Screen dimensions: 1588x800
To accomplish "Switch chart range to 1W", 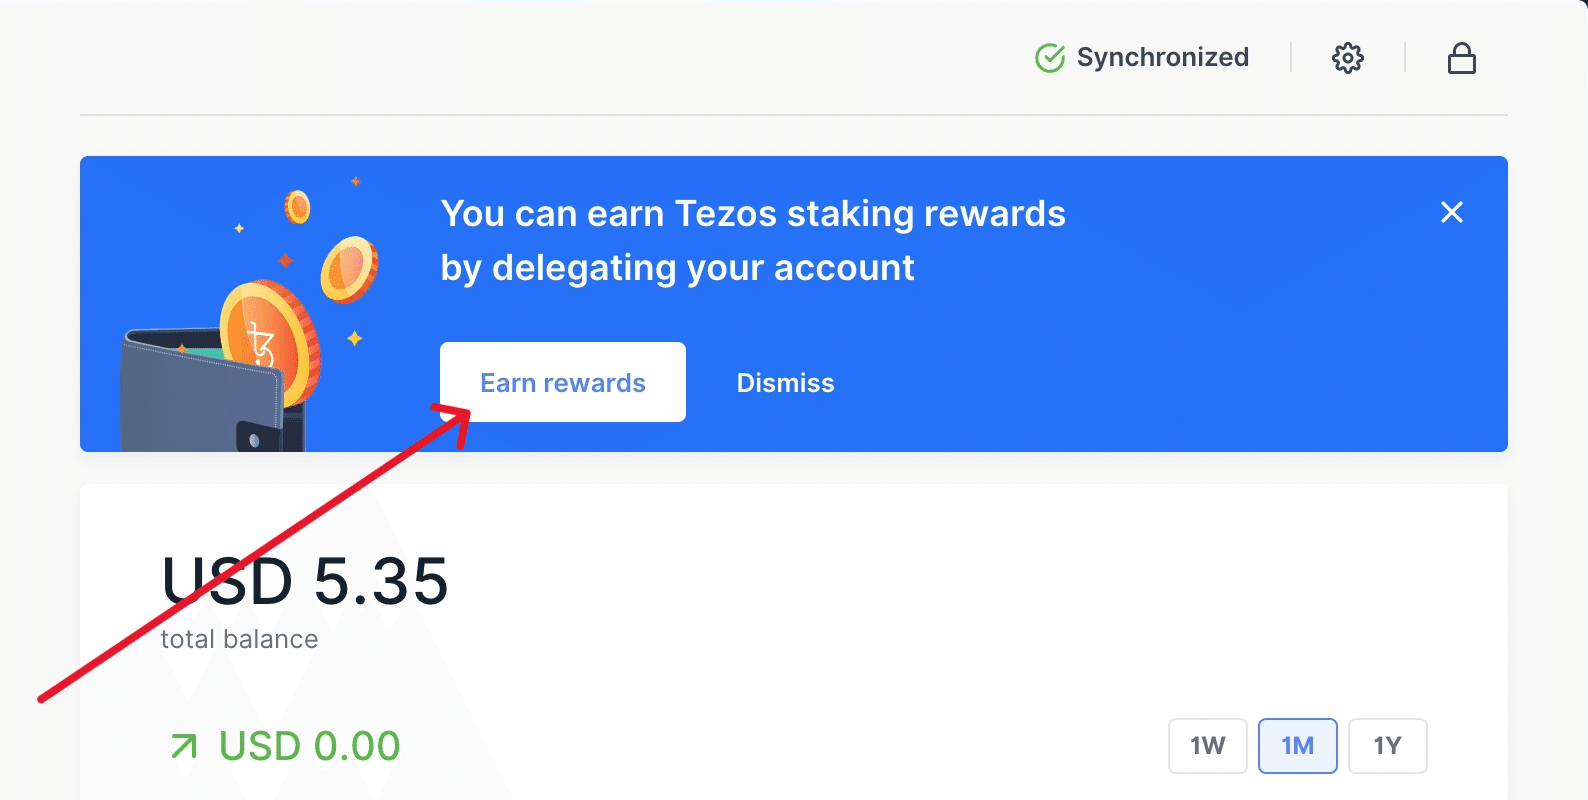I will (1207, 746).
